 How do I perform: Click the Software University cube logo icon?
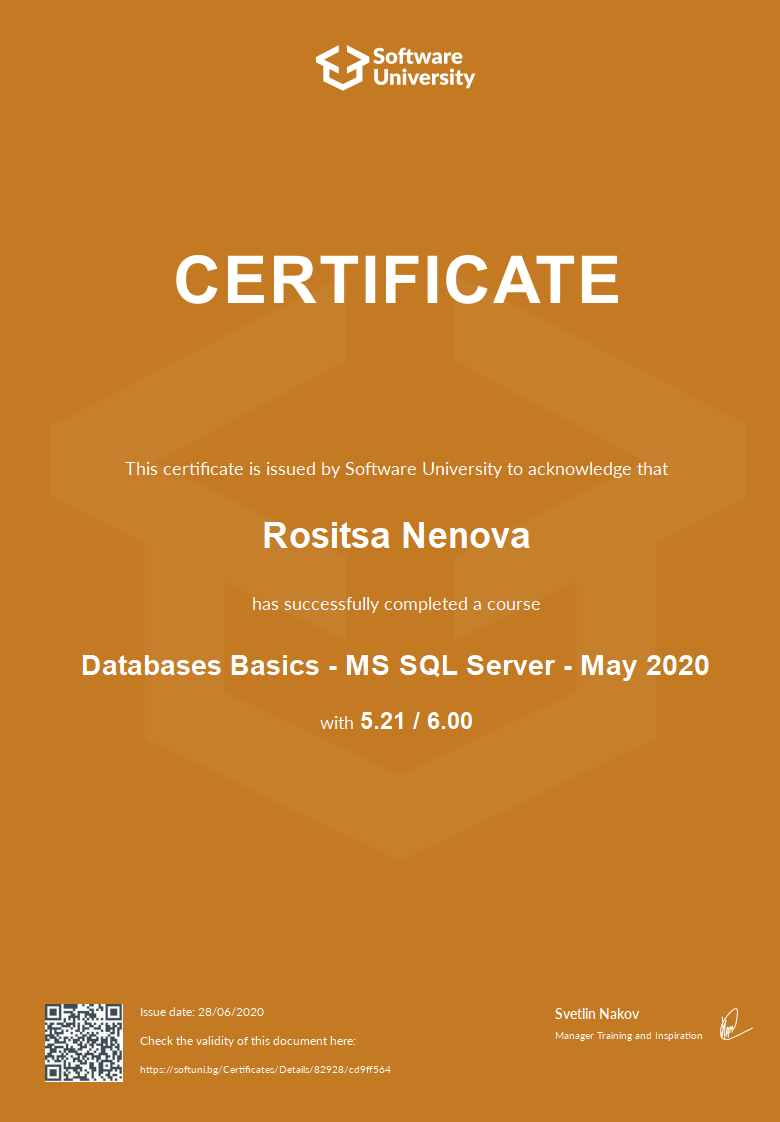point(341,67)
